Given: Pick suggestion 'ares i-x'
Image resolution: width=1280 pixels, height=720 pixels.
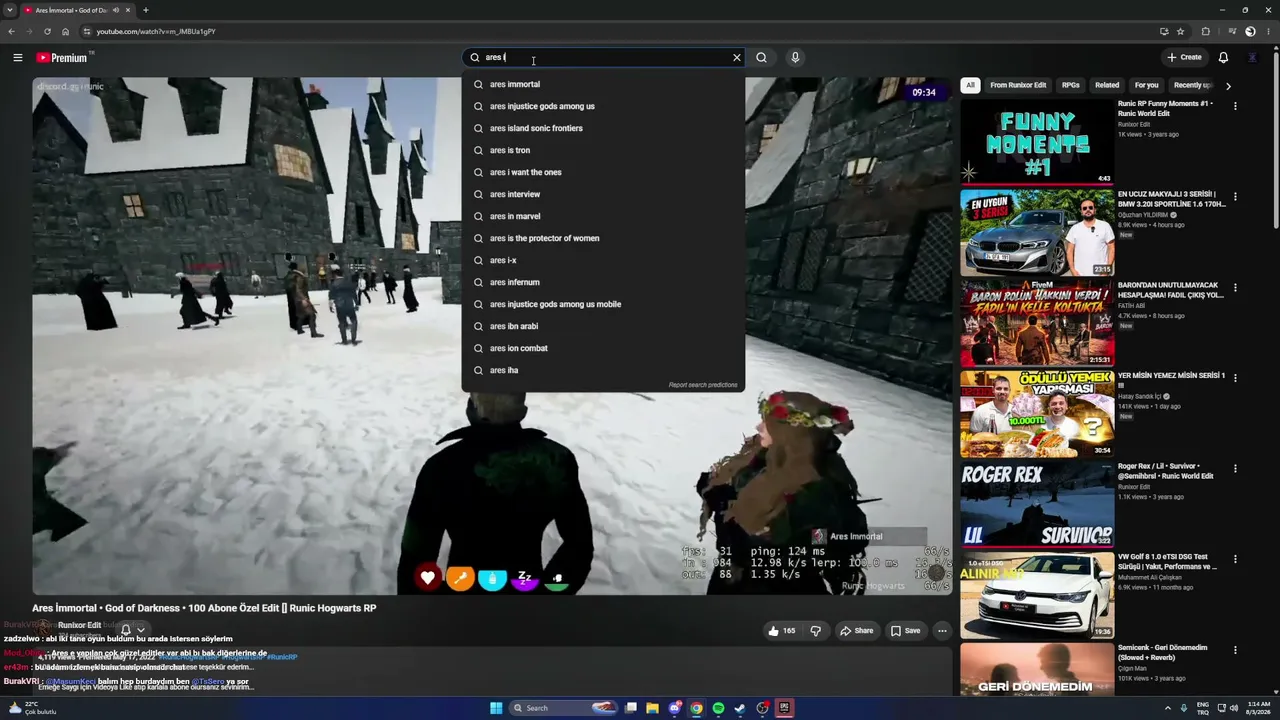Looking at the screenshot, I should tap(603, 260).
